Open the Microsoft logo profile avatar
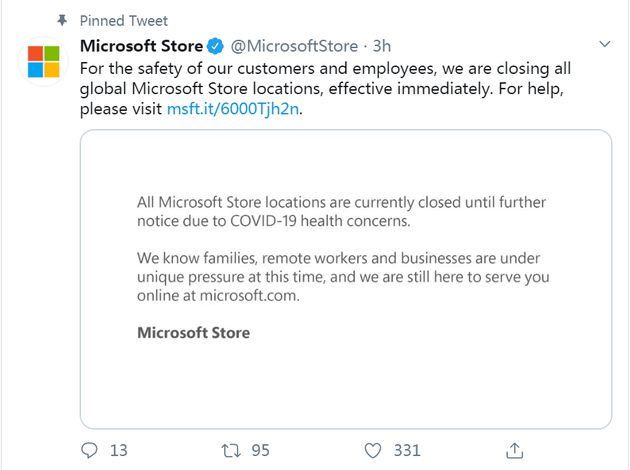The image size is (630, 470). [x=43, y=61]
